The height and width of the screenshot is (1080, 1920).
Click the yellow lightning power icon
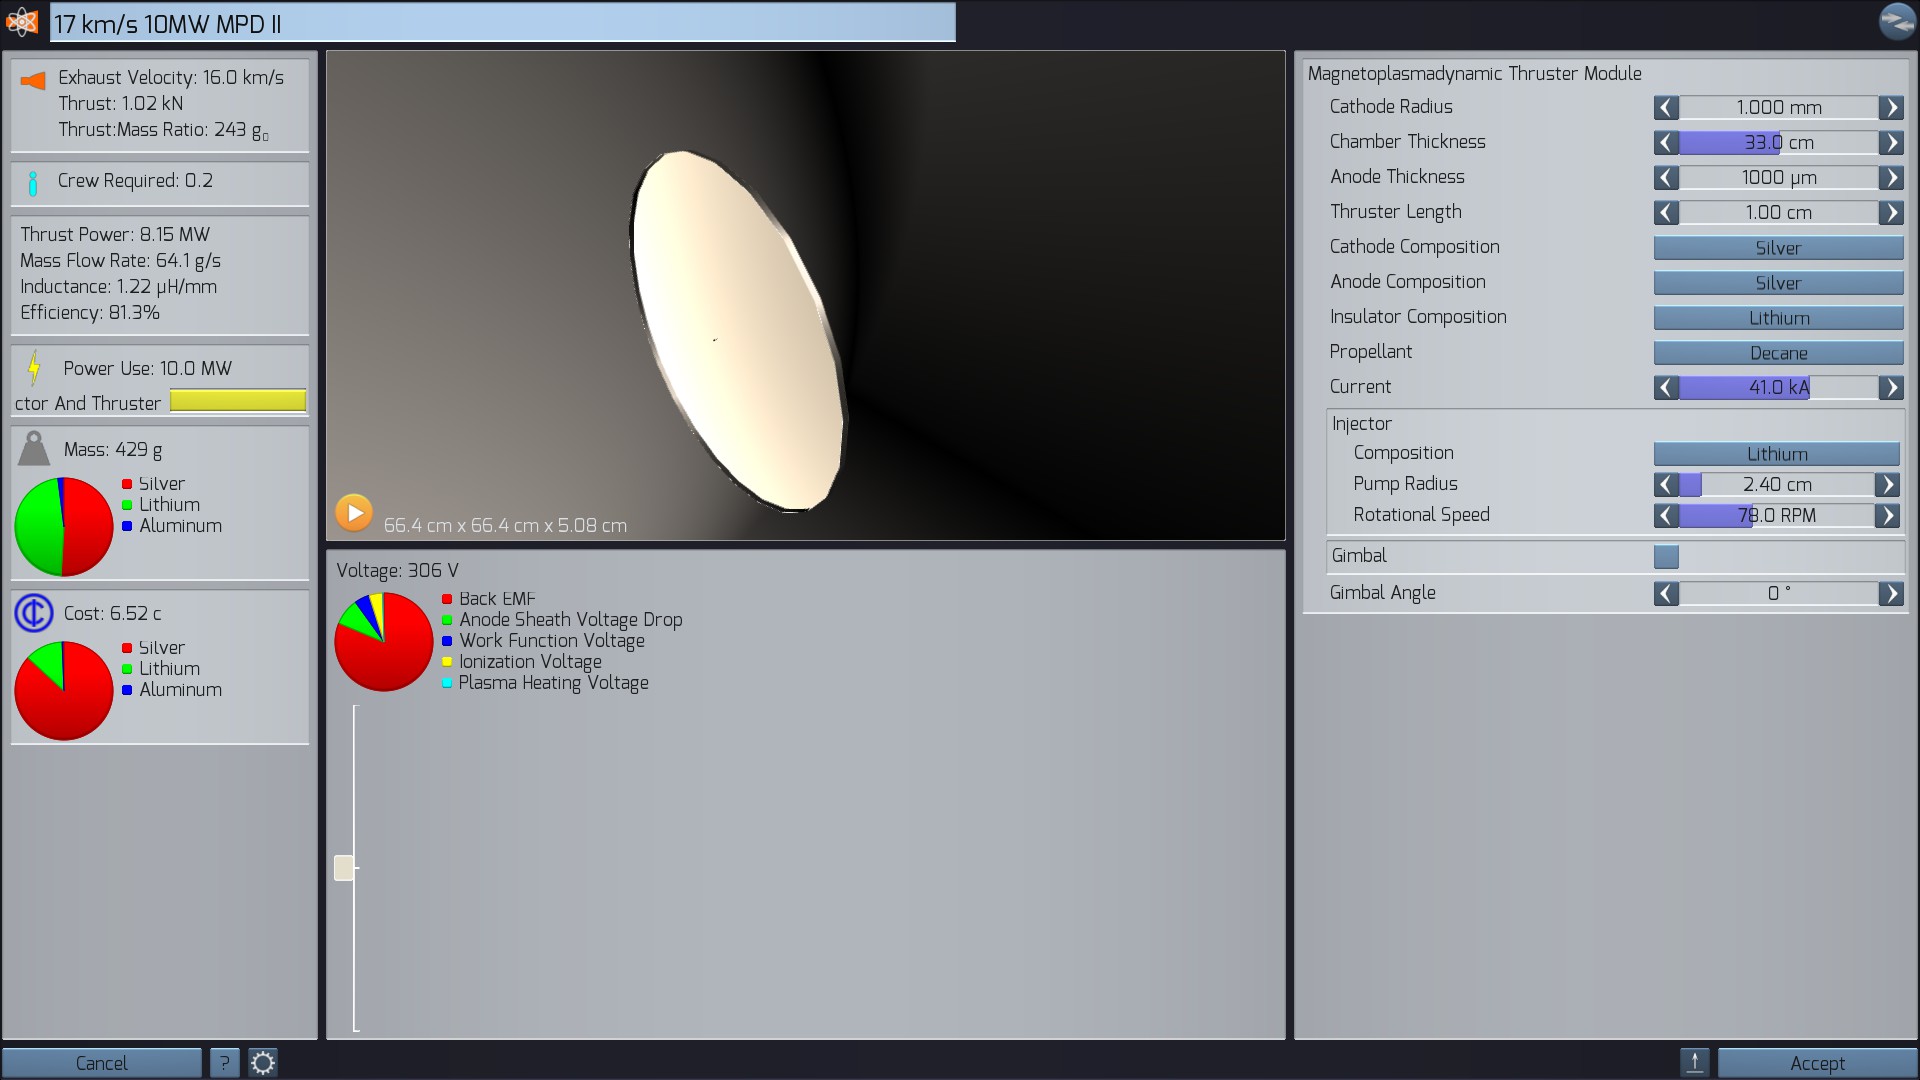[34, 368]
